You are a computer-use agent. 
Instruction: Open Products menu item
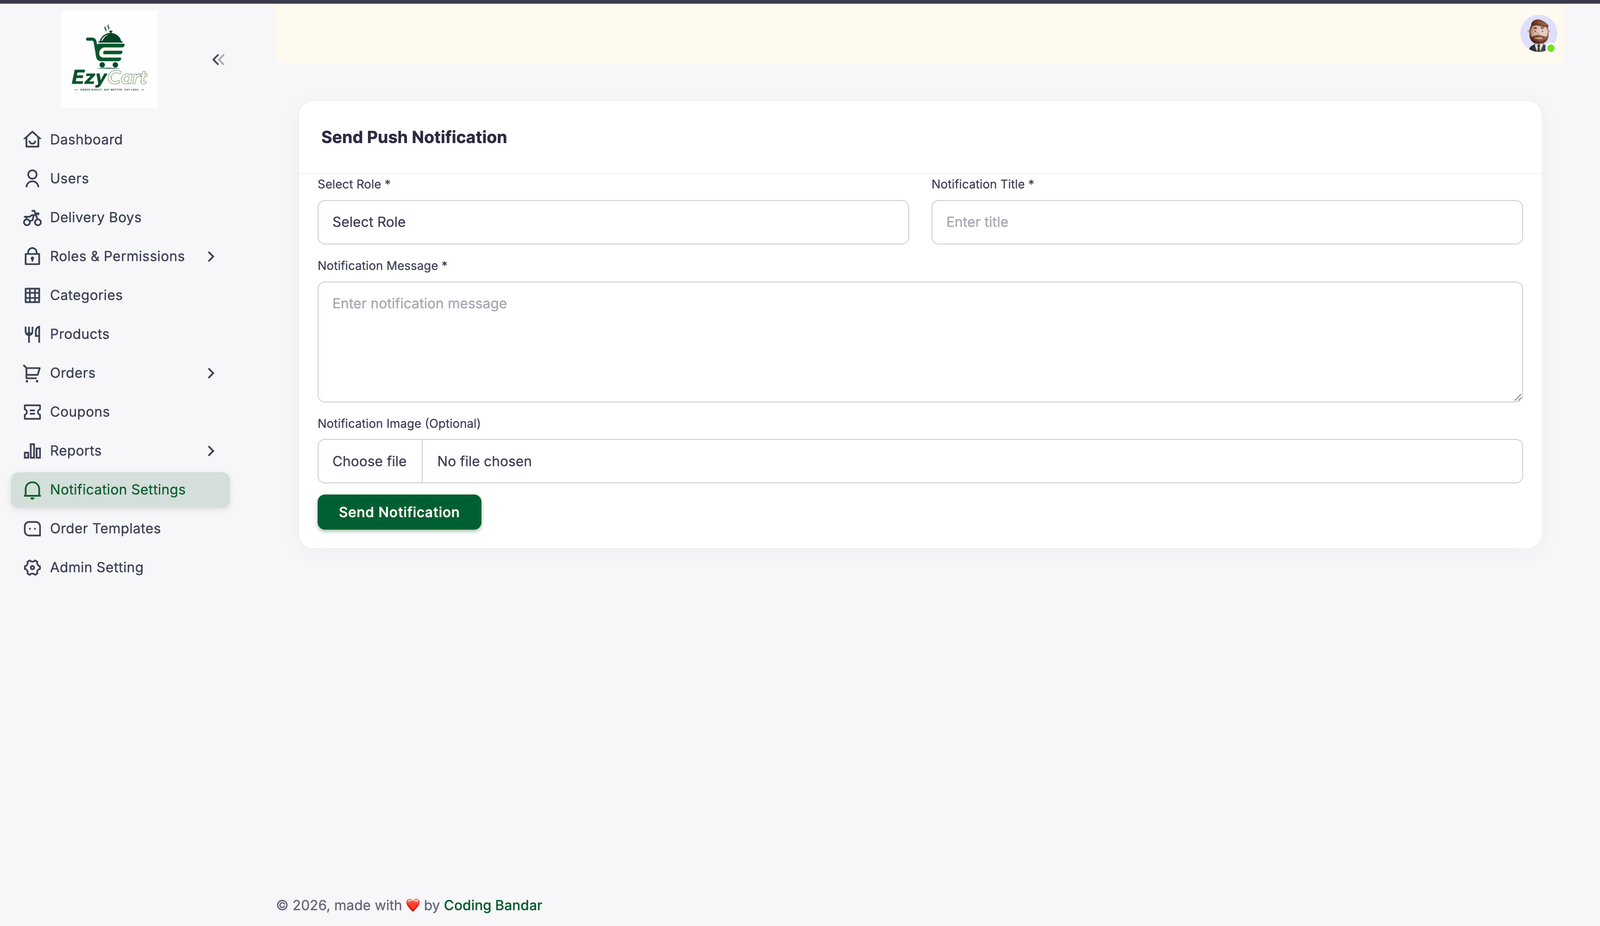(120, 335)
